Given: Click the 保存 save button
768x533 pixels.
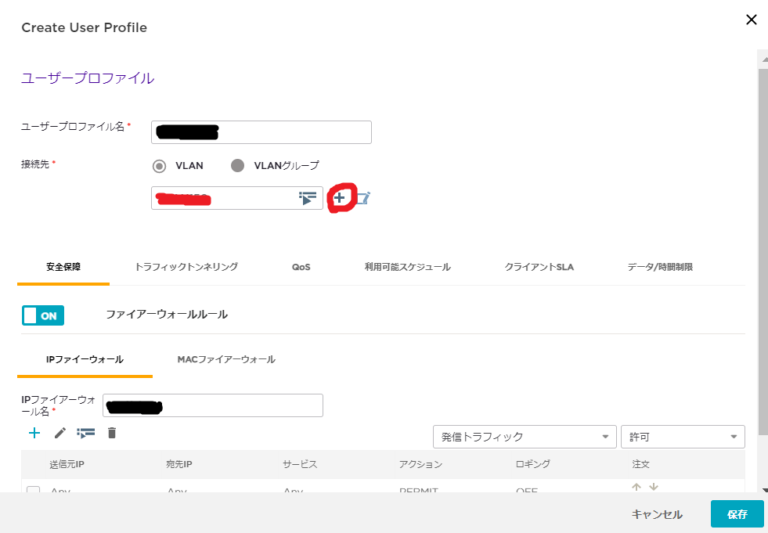Looking at the screenshot, I should [737, 514].
